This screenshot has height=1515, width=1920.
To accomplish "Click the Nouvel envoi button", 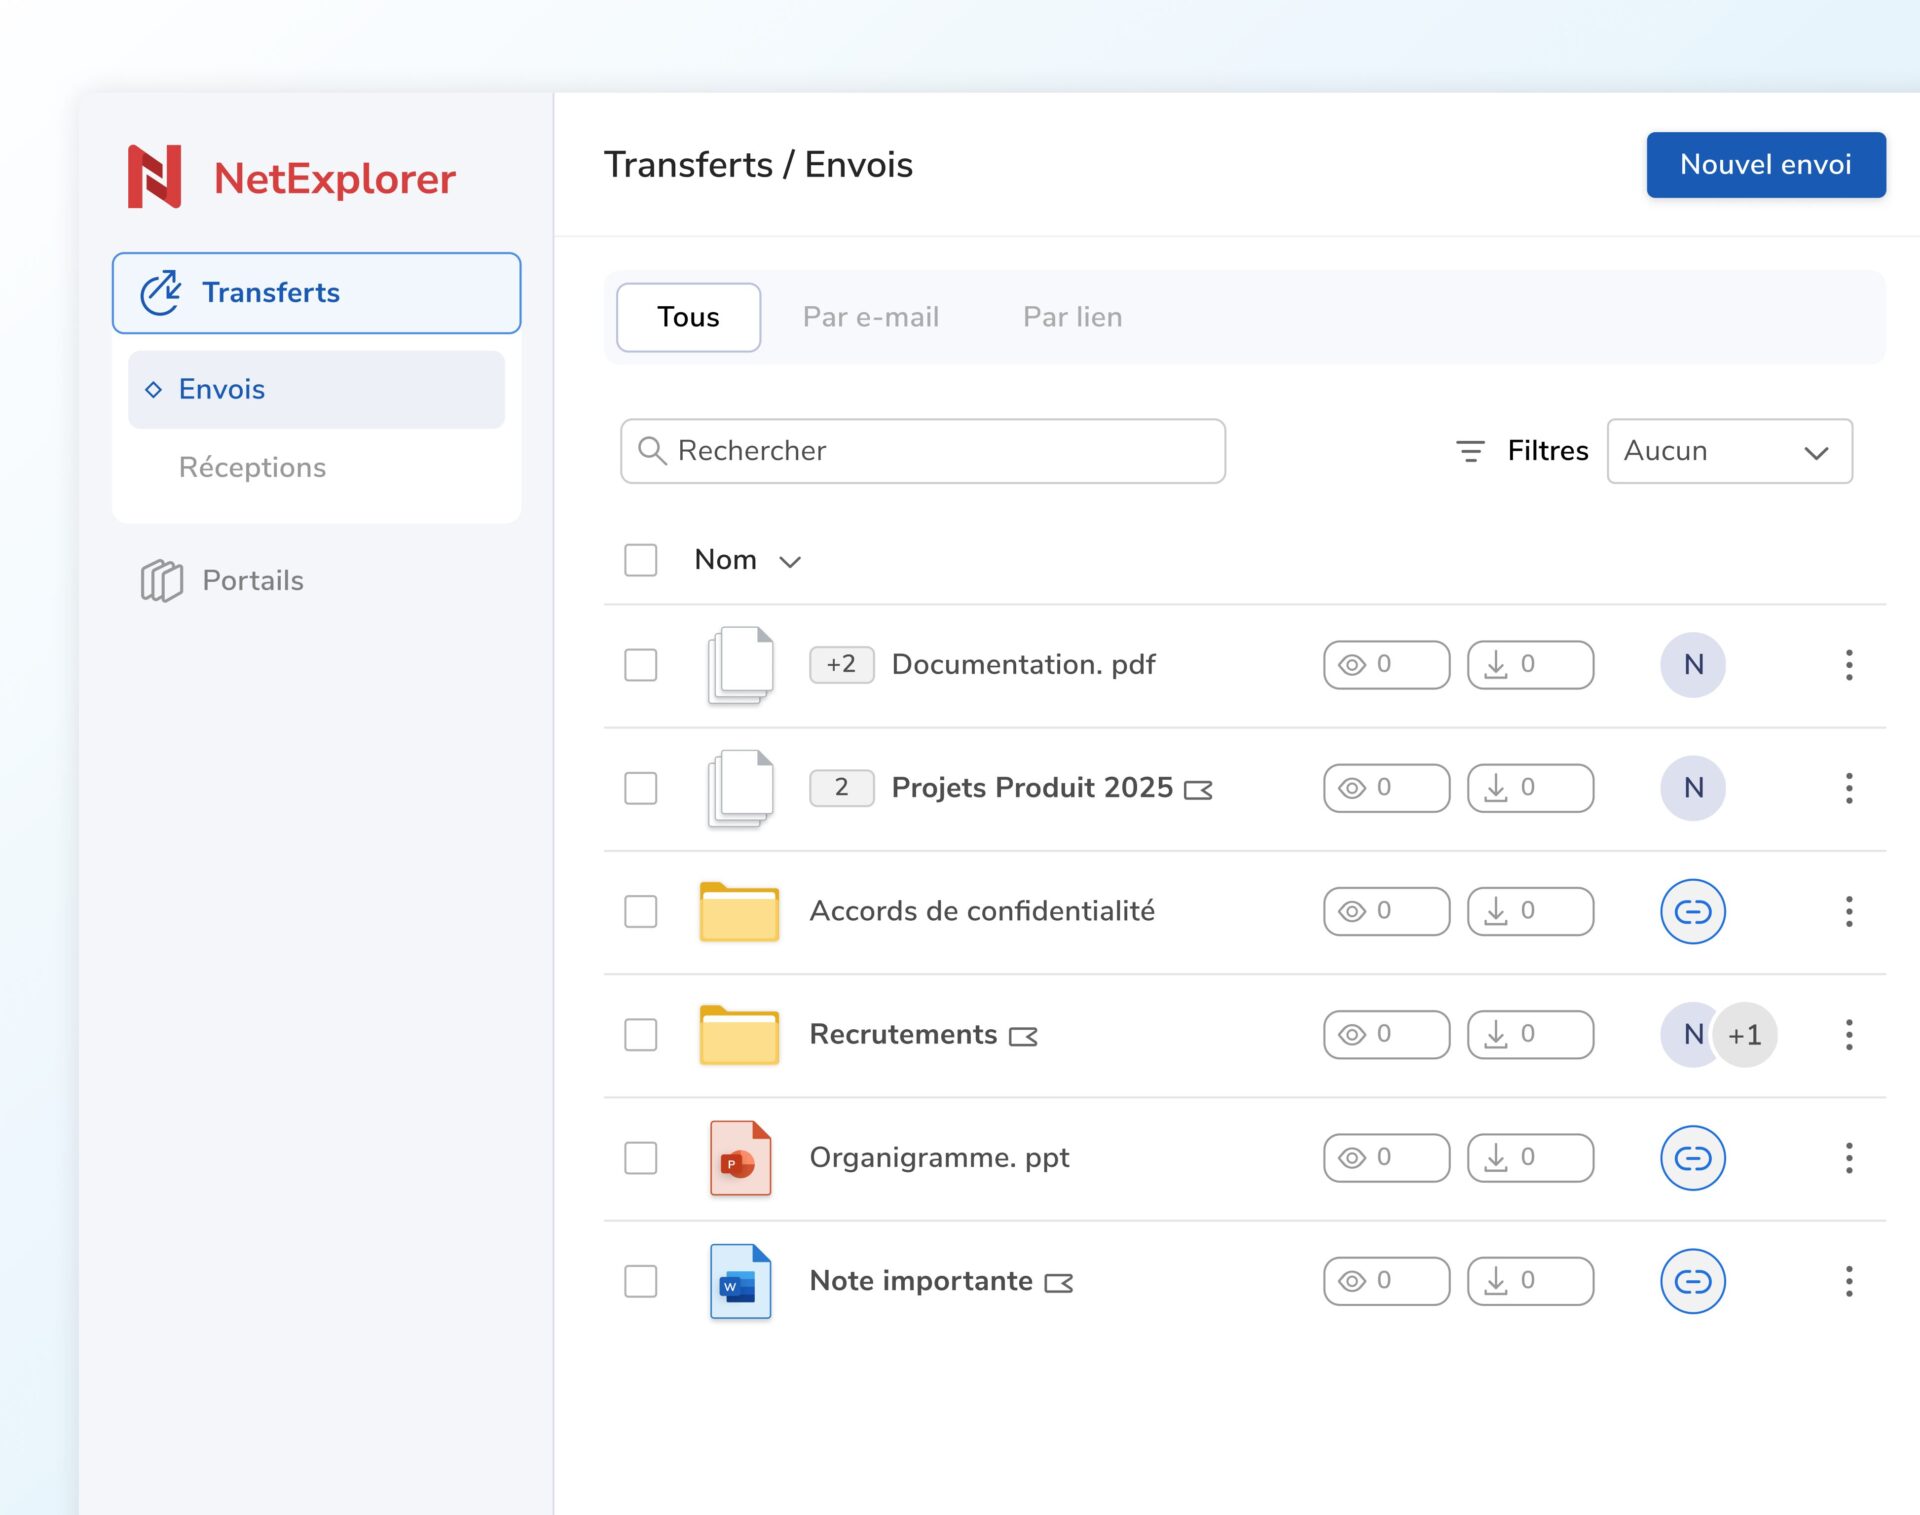I will (1765, 165).
